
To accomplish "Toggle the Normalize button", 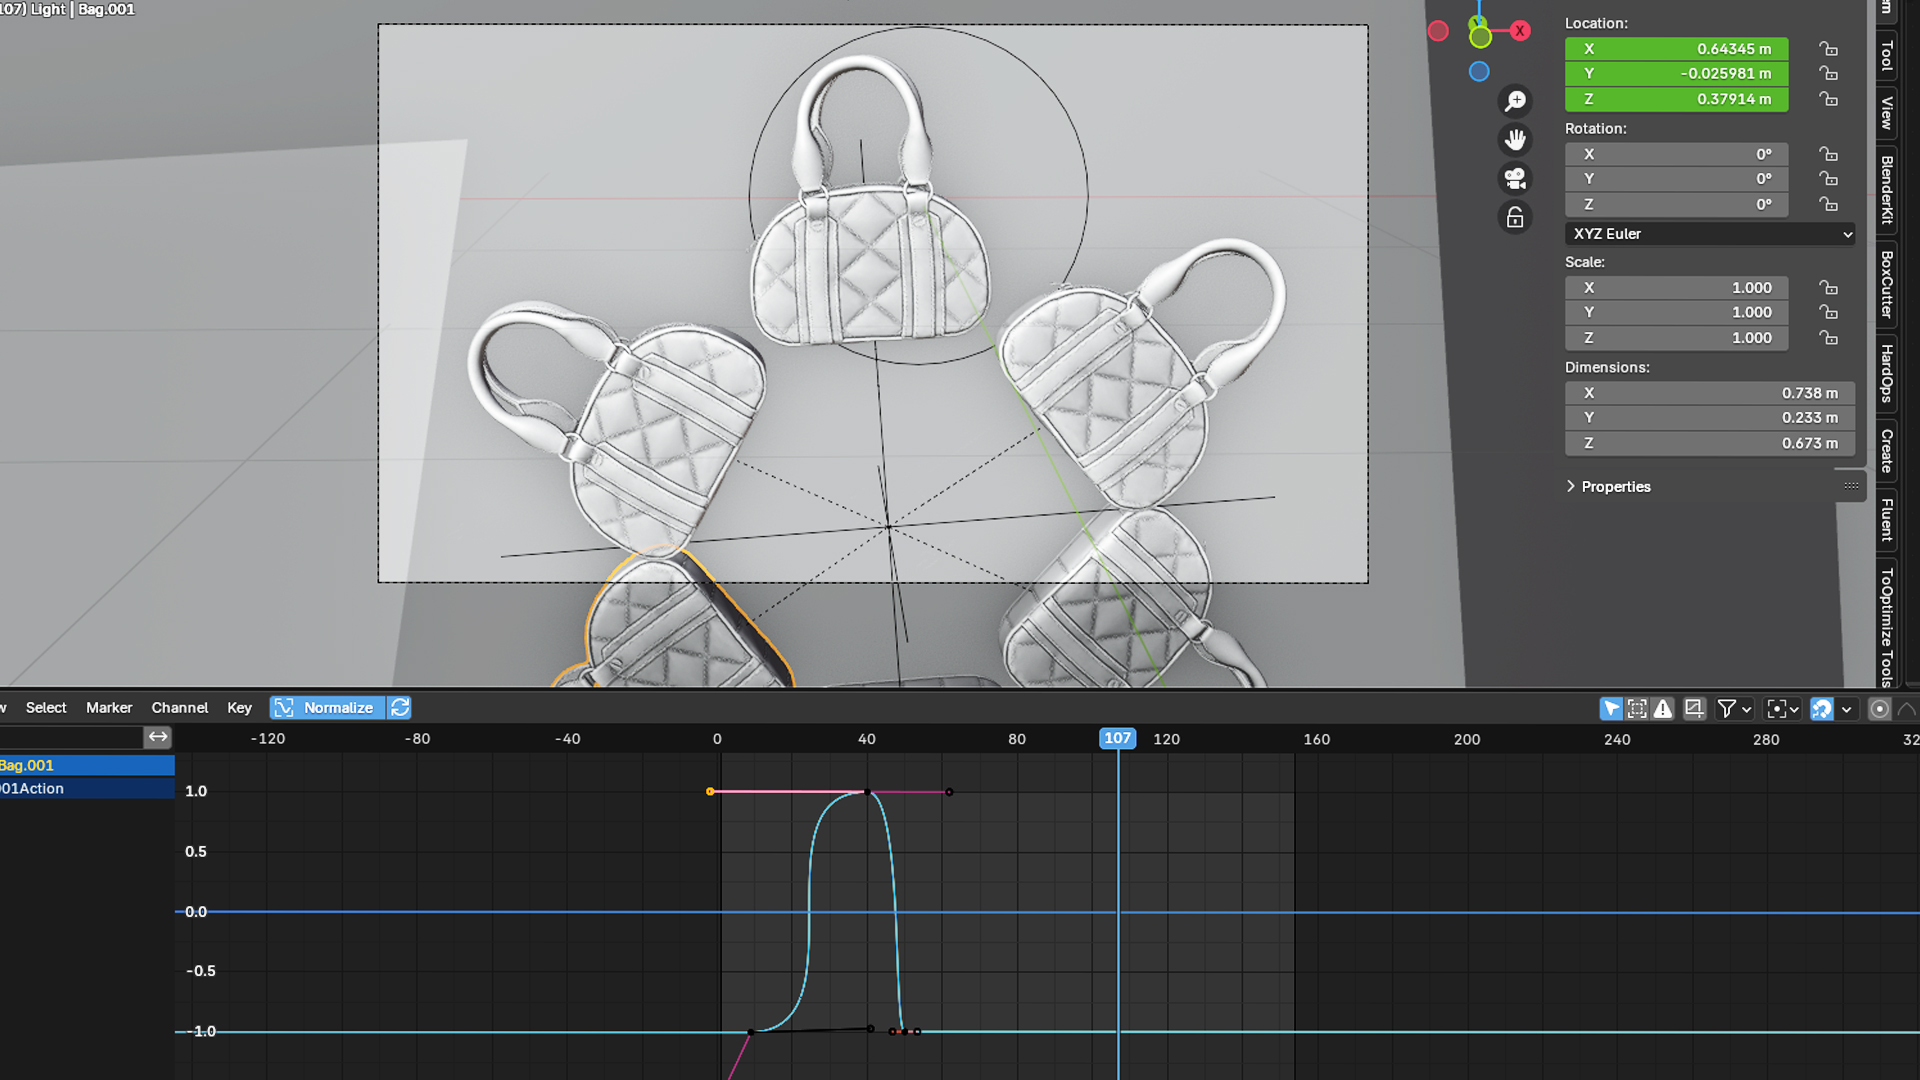I will click(328, 708).
